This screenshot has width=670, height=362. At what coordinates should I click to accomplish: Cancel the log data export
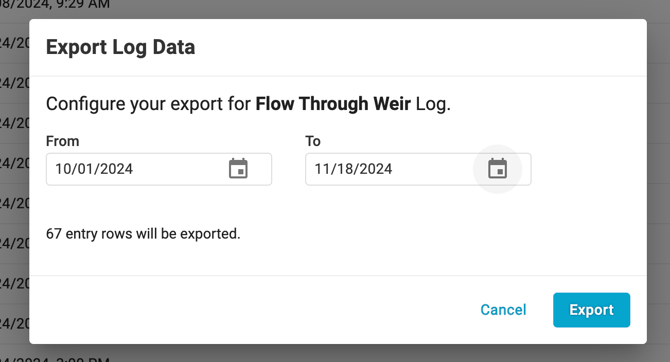(503, 310)
